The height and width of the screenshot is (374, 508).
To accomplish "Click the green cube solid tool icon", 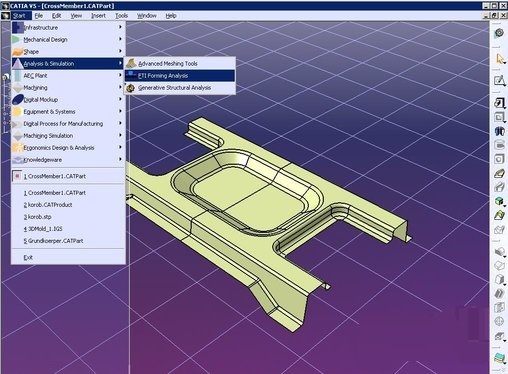I will pyautogui.click(x=499, y=201).
